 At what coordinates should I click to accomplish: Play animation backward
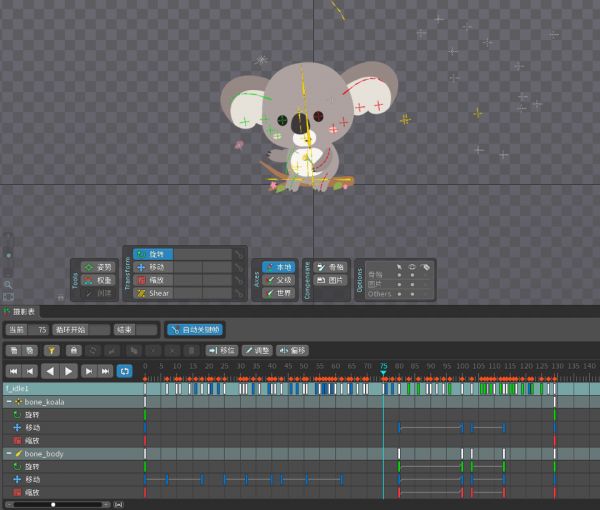(x=50, y=371)
